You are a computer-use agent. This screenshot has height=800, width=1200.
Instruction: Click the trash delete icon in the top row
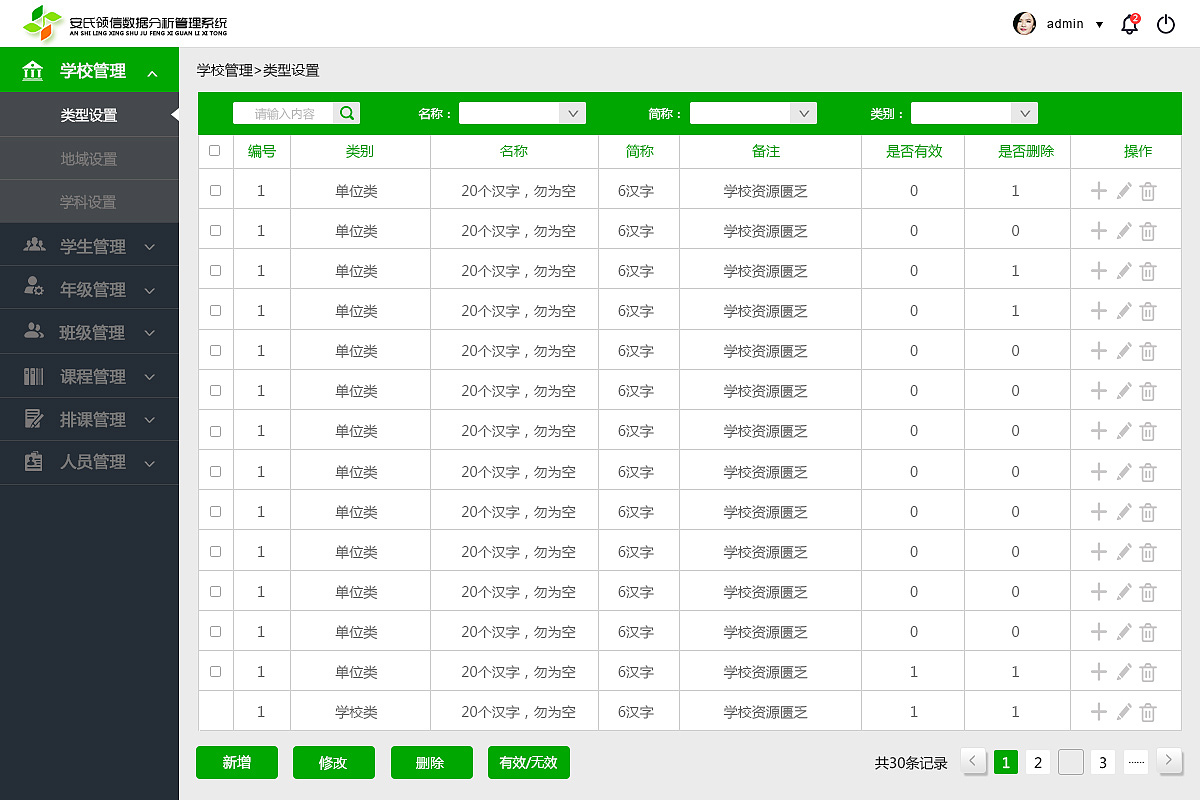(1147, 189)
